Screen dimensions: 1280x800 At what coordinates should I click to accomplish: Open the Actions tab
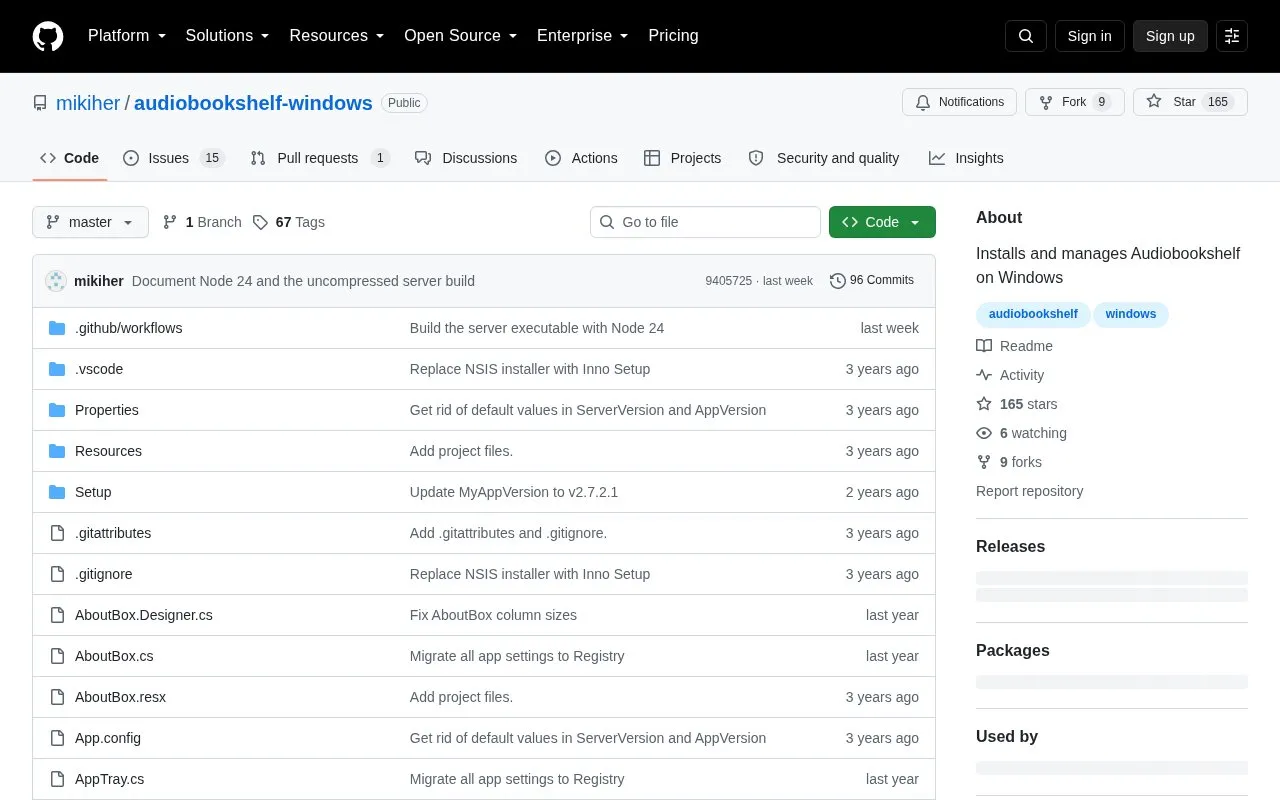tap(581, 158)
